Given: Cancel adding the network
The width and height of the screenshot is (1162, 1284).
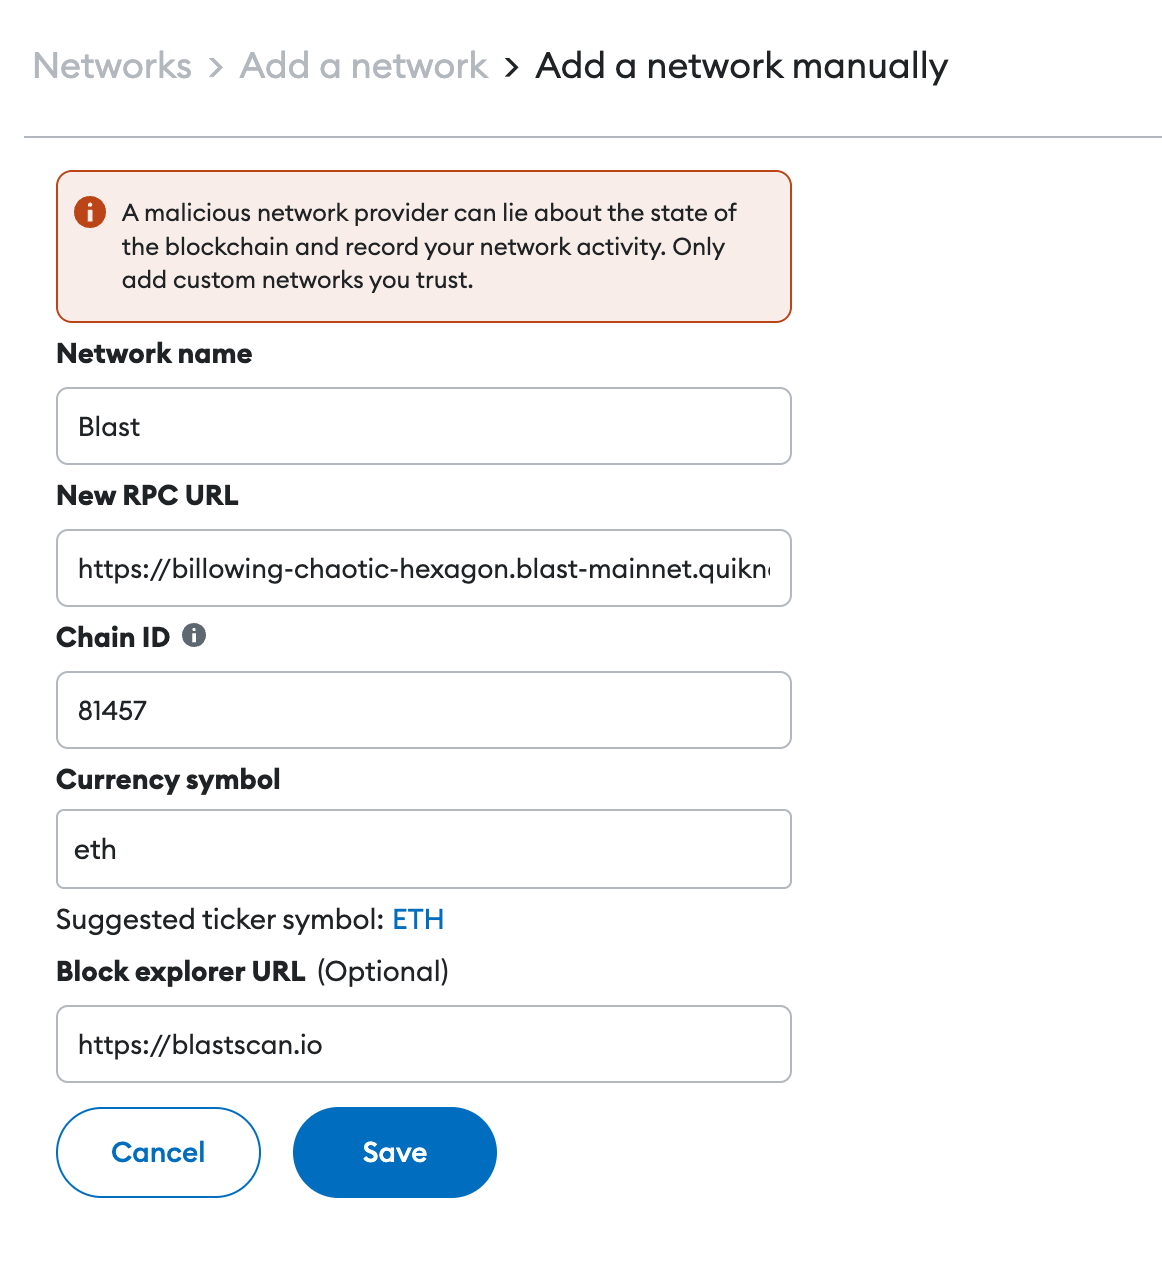Looking at the screenshot, I should tap(158, 1152).
